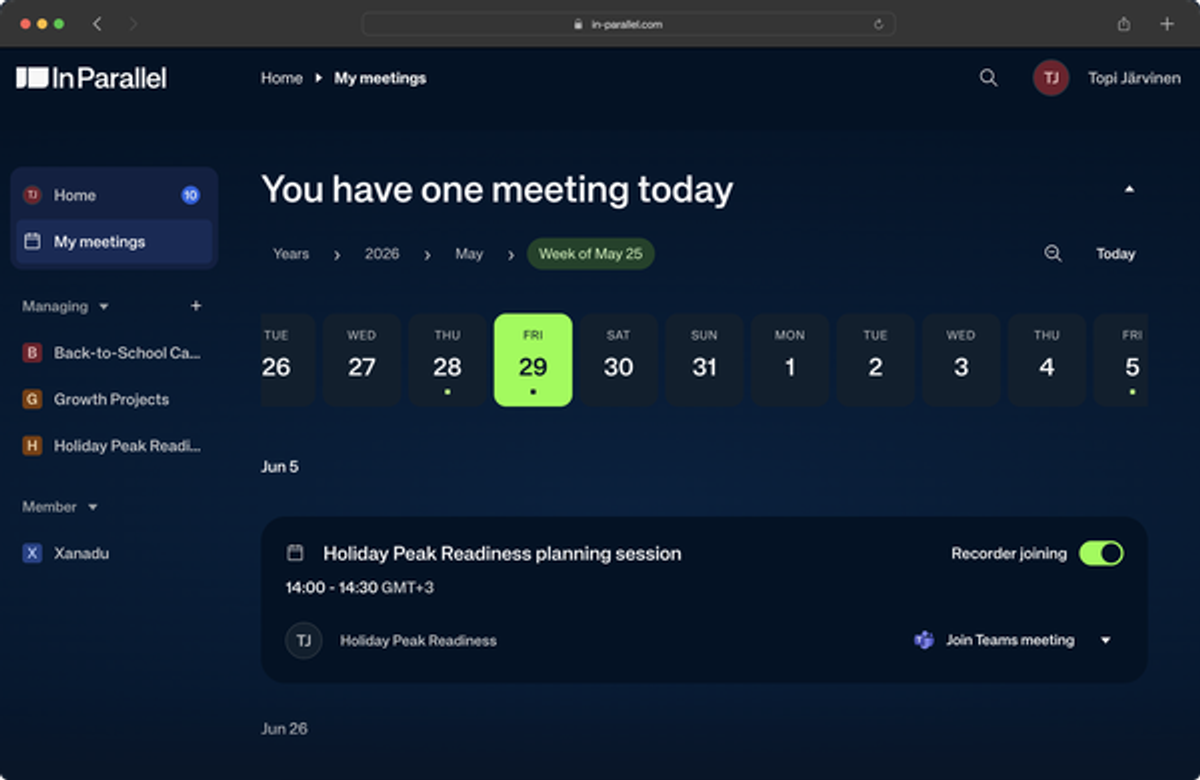Click the plus icon next to Managing
Viewport: 1200px width, 780px height.
point(196,306)
